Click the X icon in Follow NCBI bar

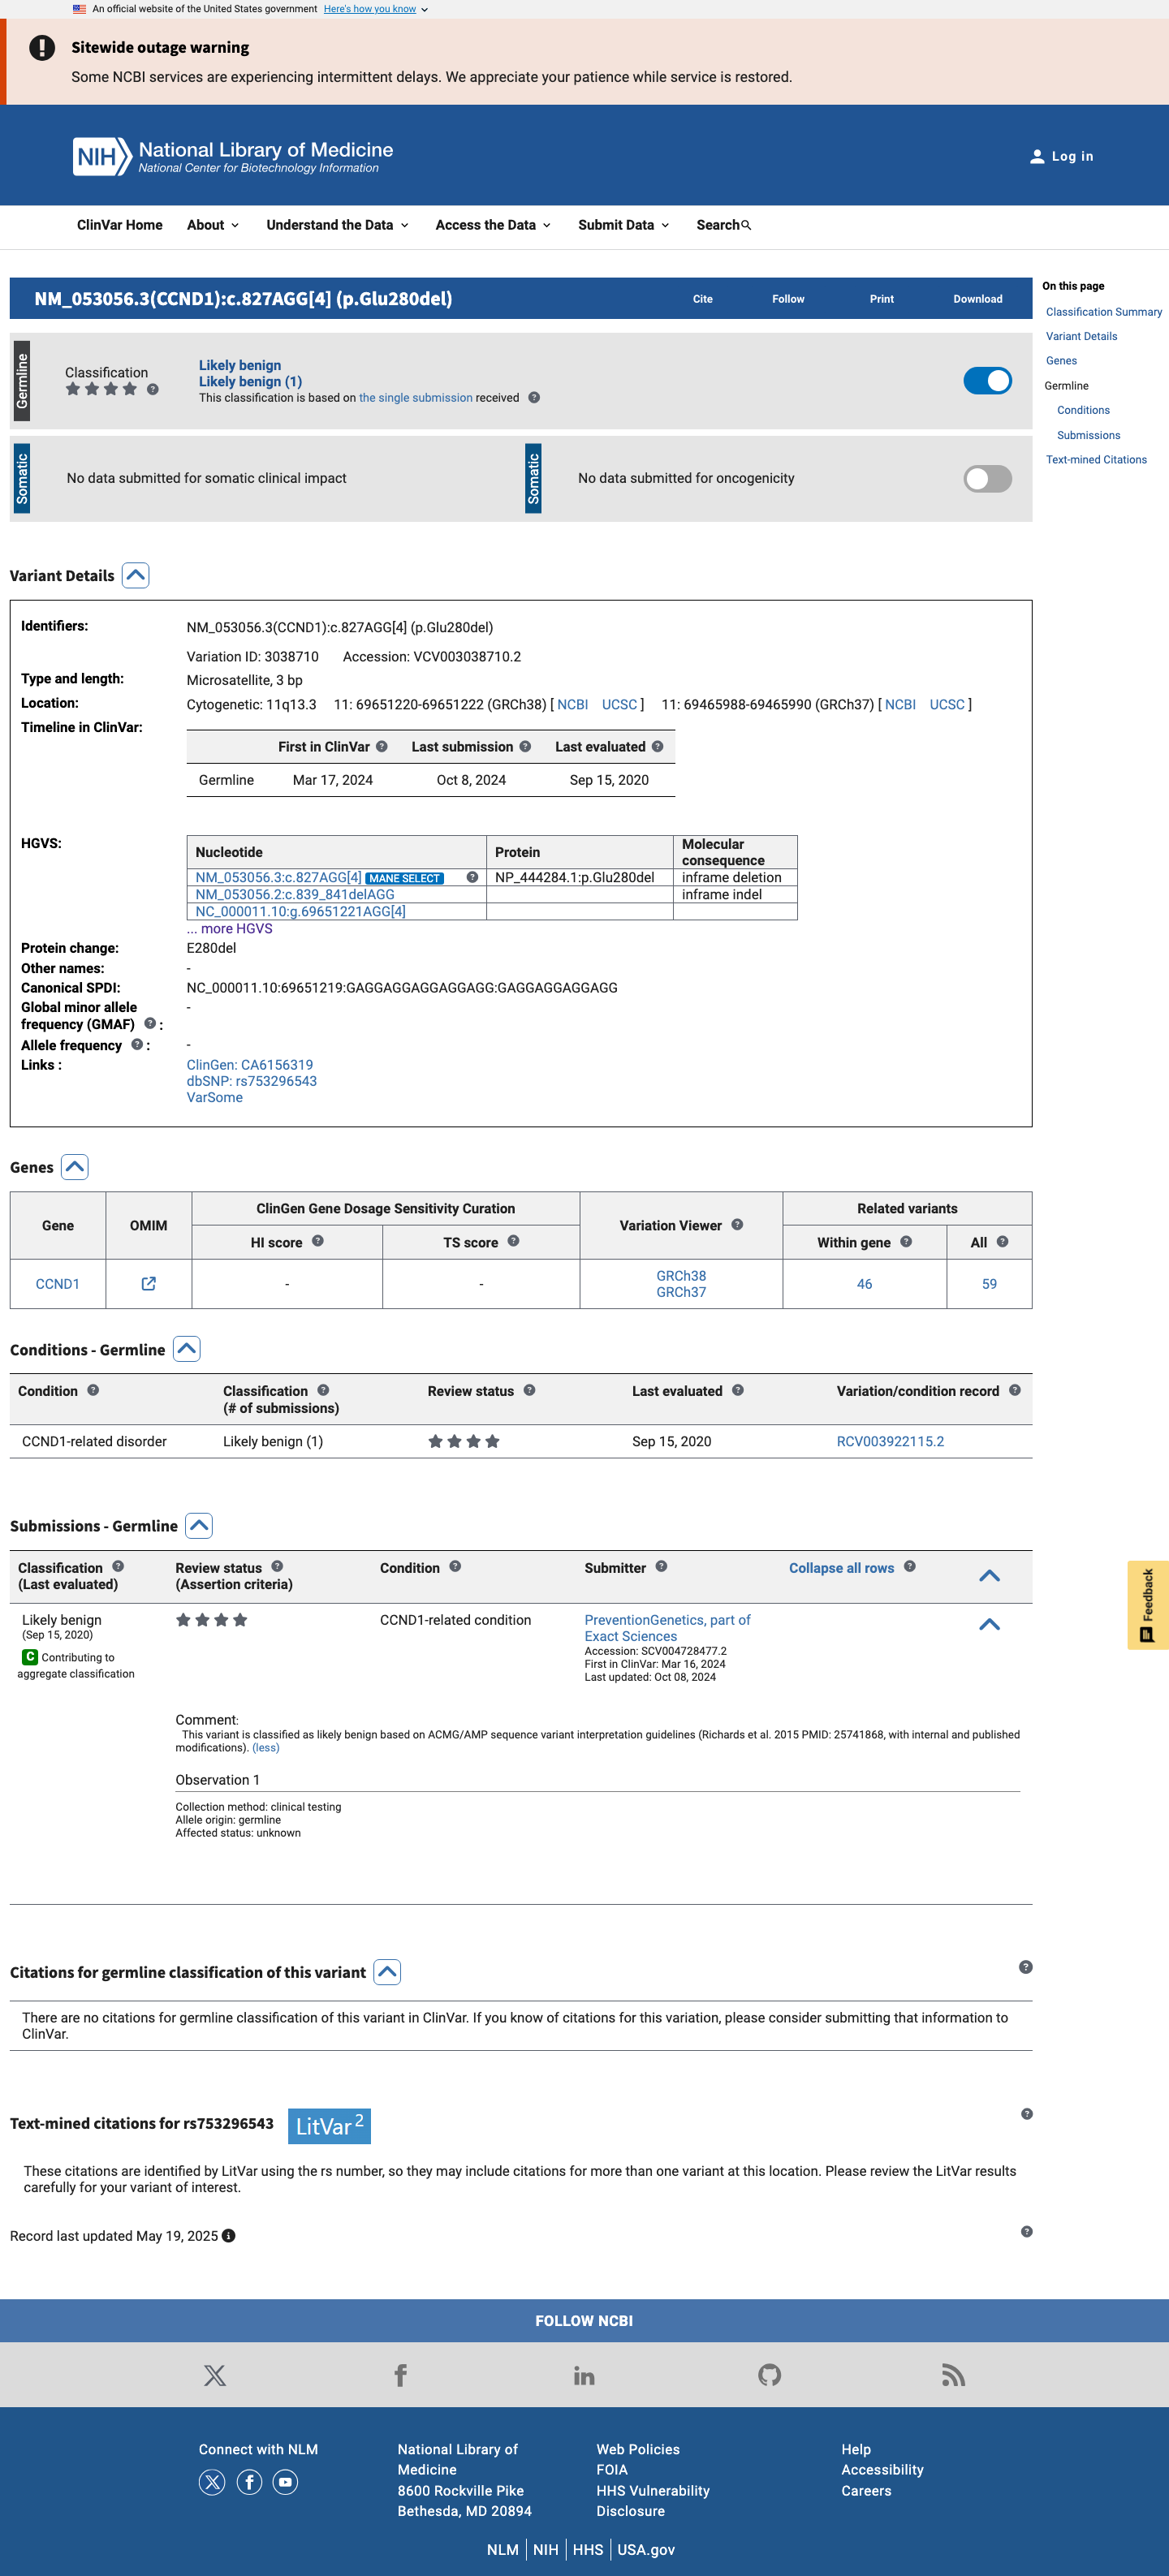(x=215, y=2375)
